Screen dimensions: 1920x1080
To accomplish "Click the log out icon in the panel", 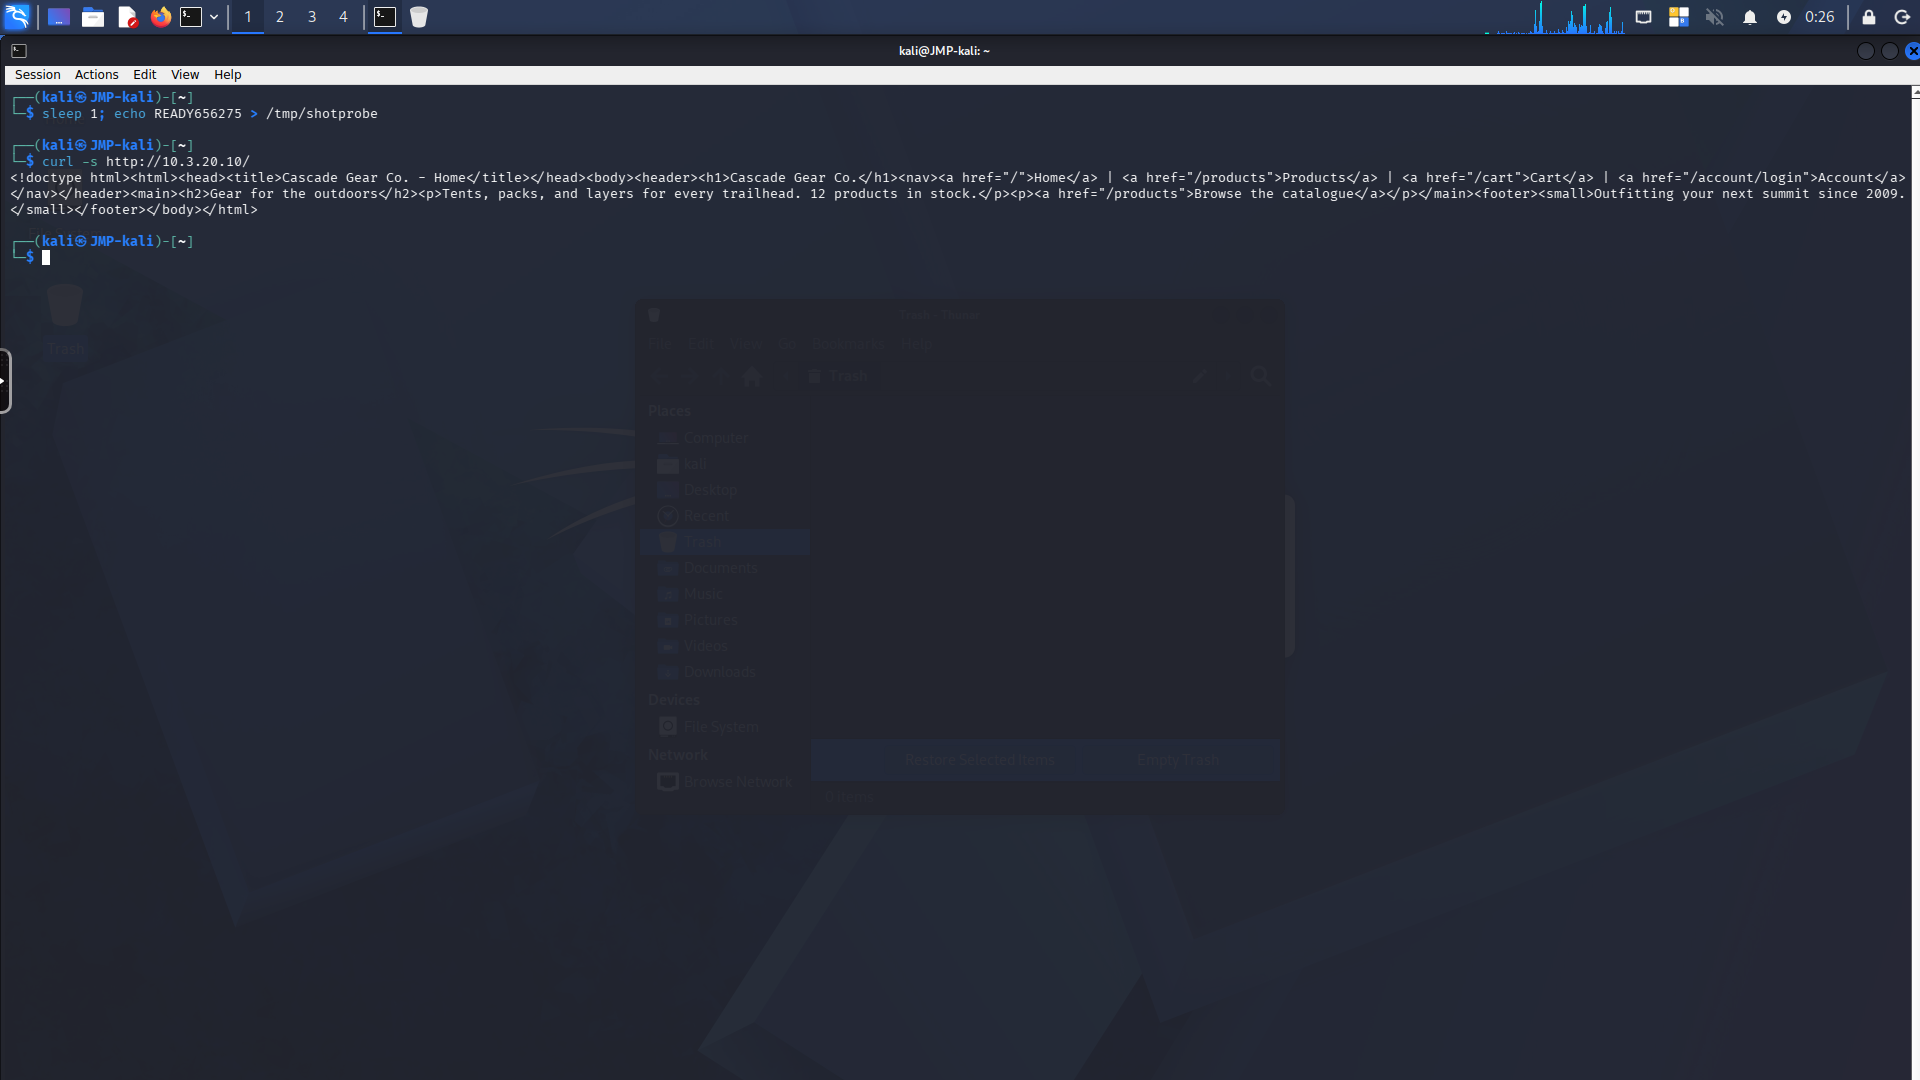I will click(x=1902, y=17).
